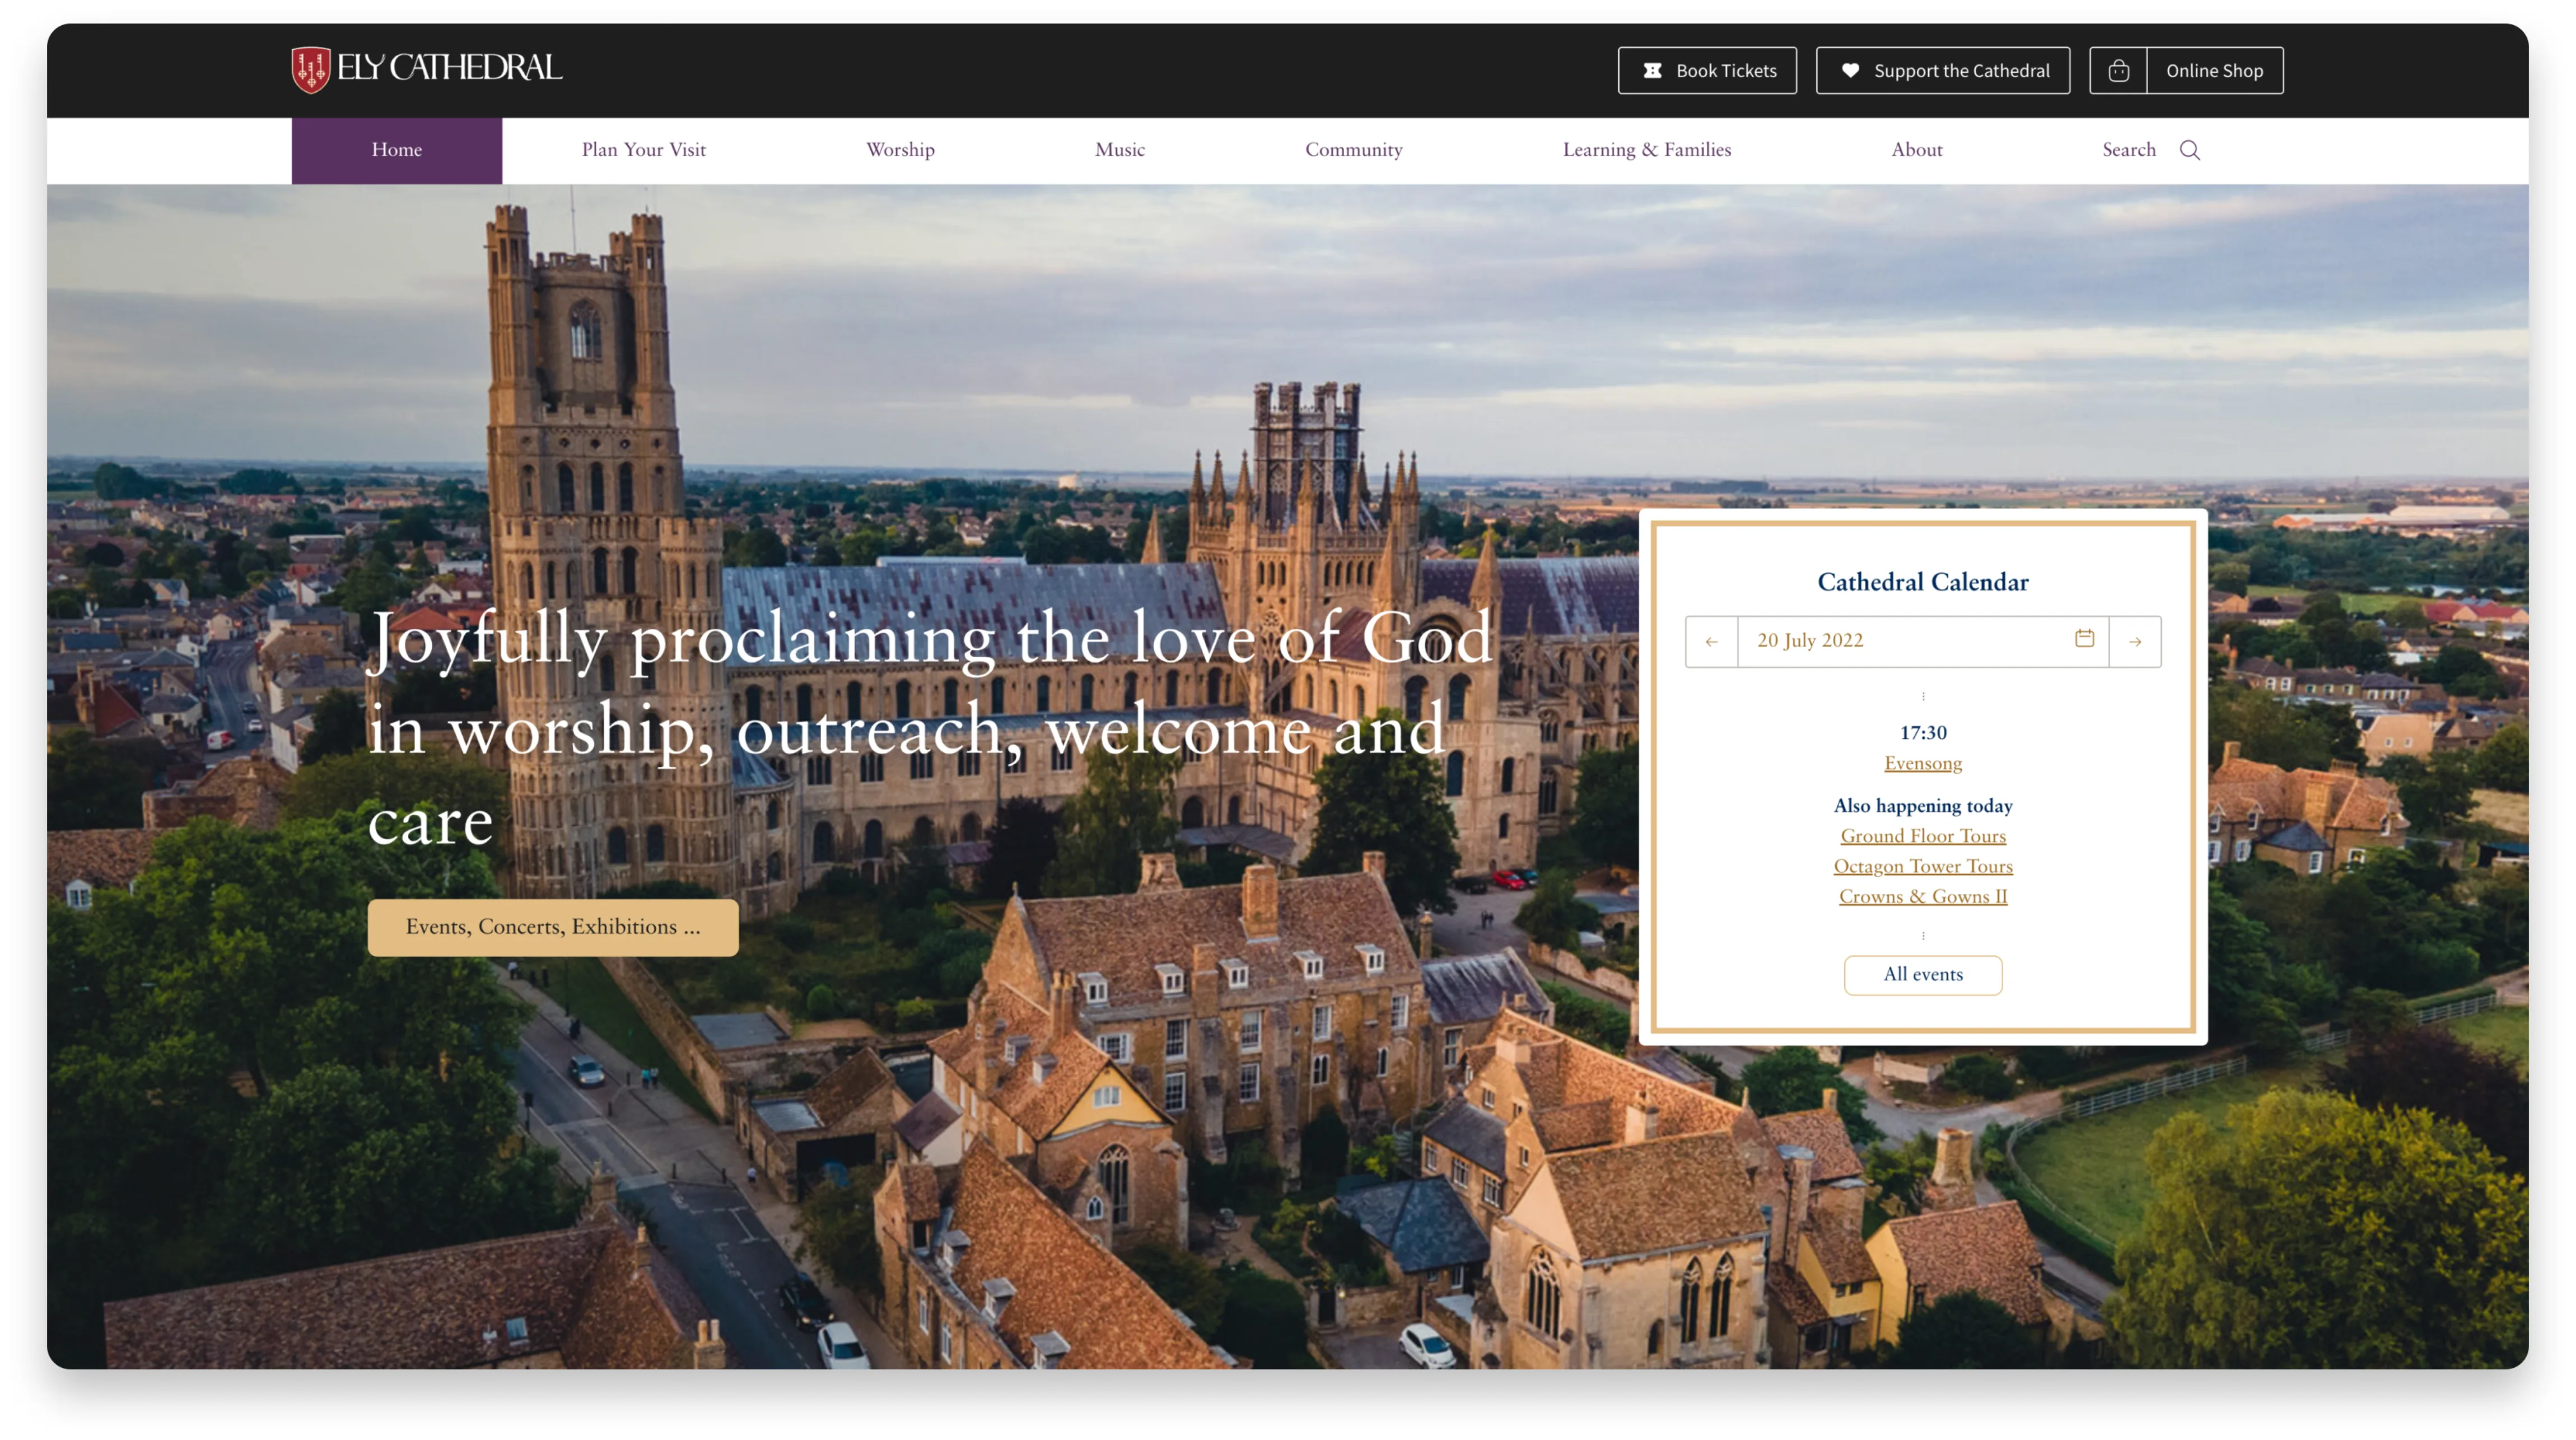Screen dimensions: 2576x1440
Task: Click the shopping bag icon for Online Shop
Action: pyautogui.click(x=2118, y=70)
